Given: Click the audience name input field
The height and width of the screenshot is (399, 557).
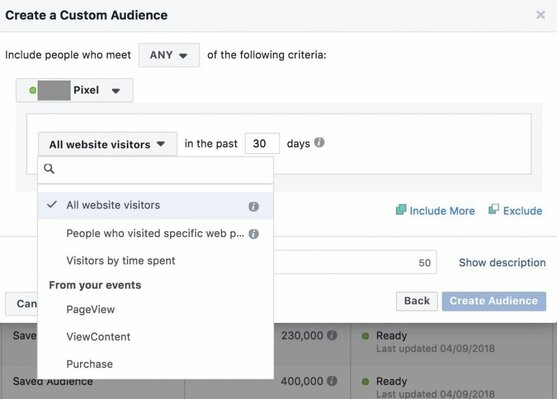Looking at the screenshot, I should coord(355,262).
